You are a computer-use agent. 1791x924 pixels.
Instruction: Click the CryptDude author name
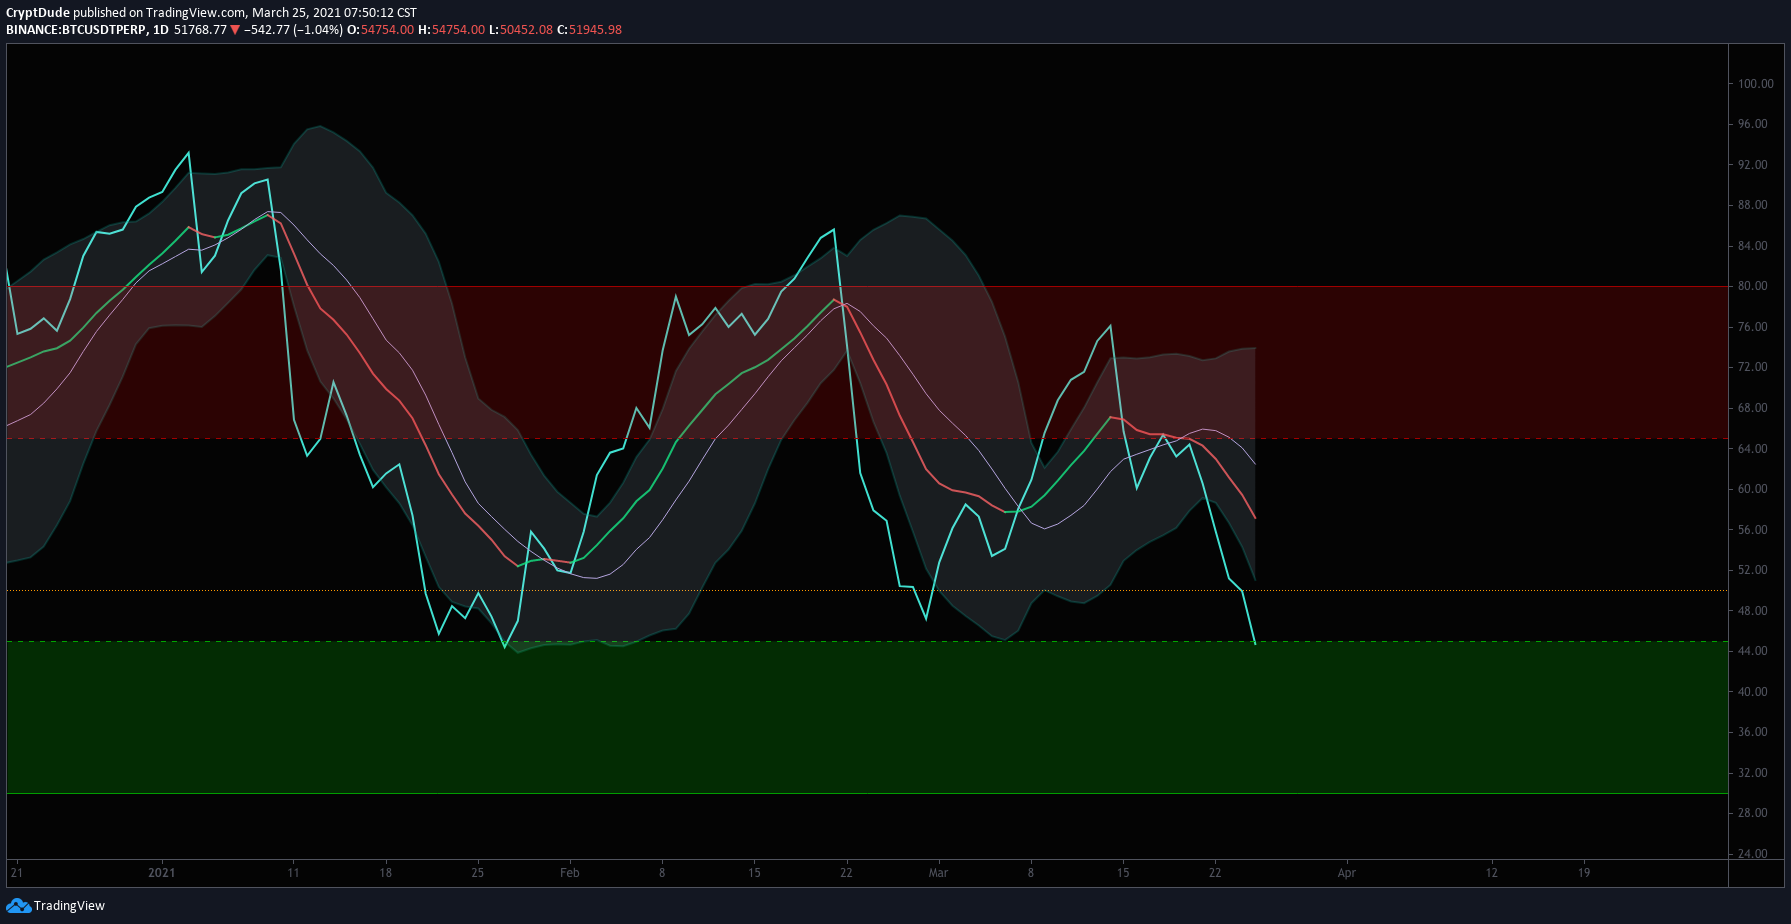coord(38,13)
